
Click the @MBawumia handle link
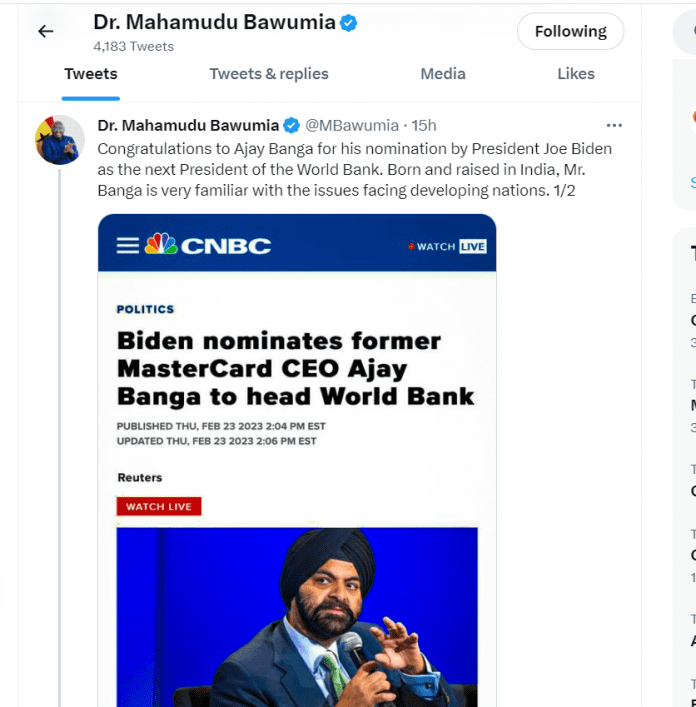pos(350,125)
